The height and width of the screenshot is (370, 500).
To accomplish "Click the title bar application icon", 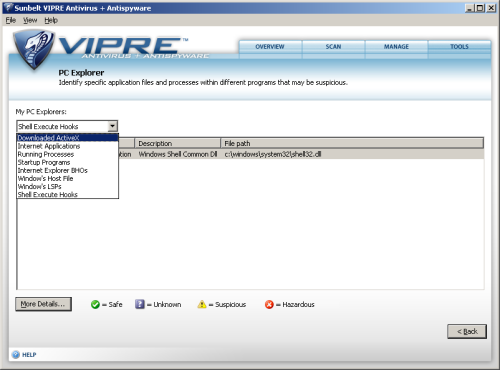I will pyautogui.click(x=8, y=8).
